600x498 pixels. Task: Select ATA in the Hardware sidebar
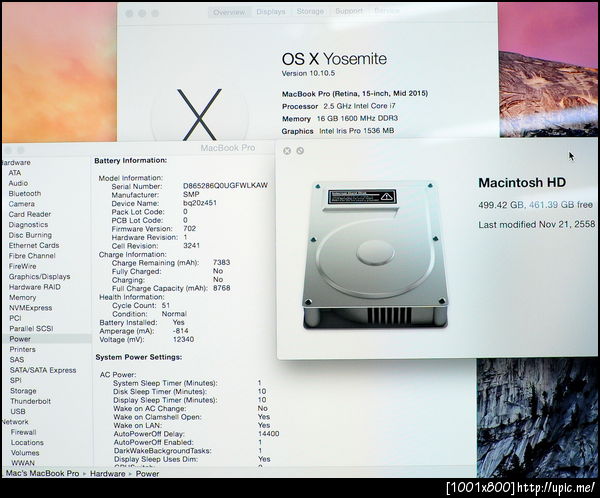click(x=15, y=173)
